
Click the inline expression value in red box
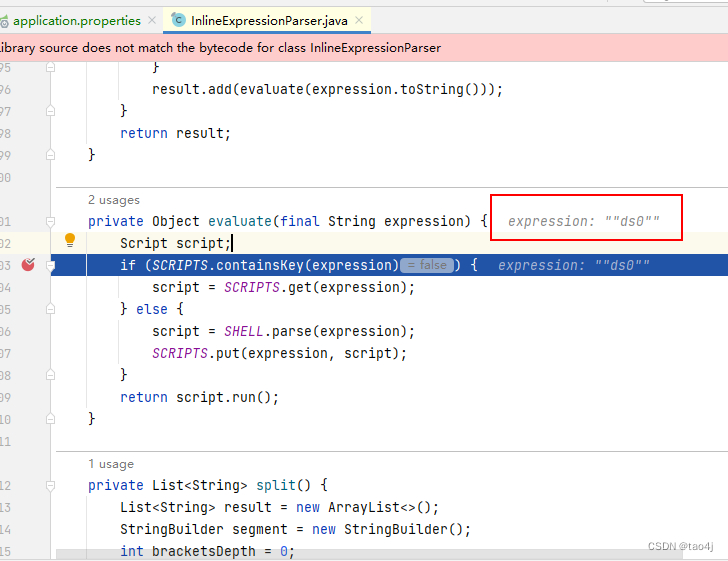(x=584, y=221)
